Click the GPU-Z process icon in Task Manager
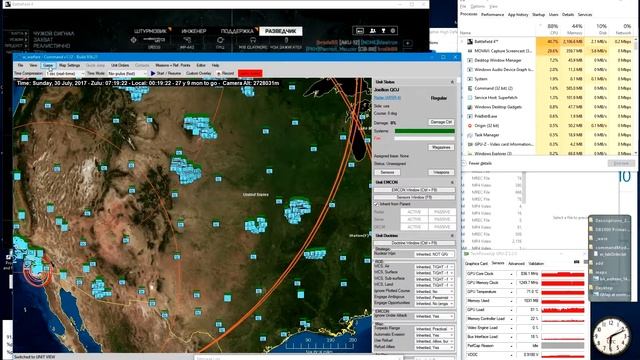Viewport: 640px width, 360px height. tap(470, 144)
